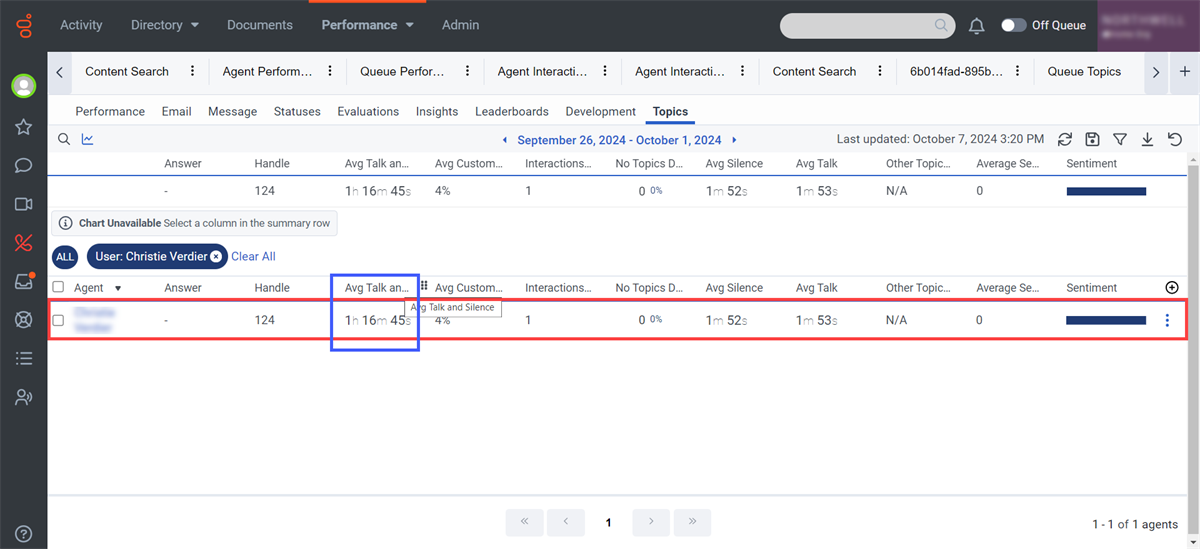Select the Avg Silence column header in agent table
The height and width of the screenshot is (549, 1200).
pyautogui.click(x=734, y=288)
